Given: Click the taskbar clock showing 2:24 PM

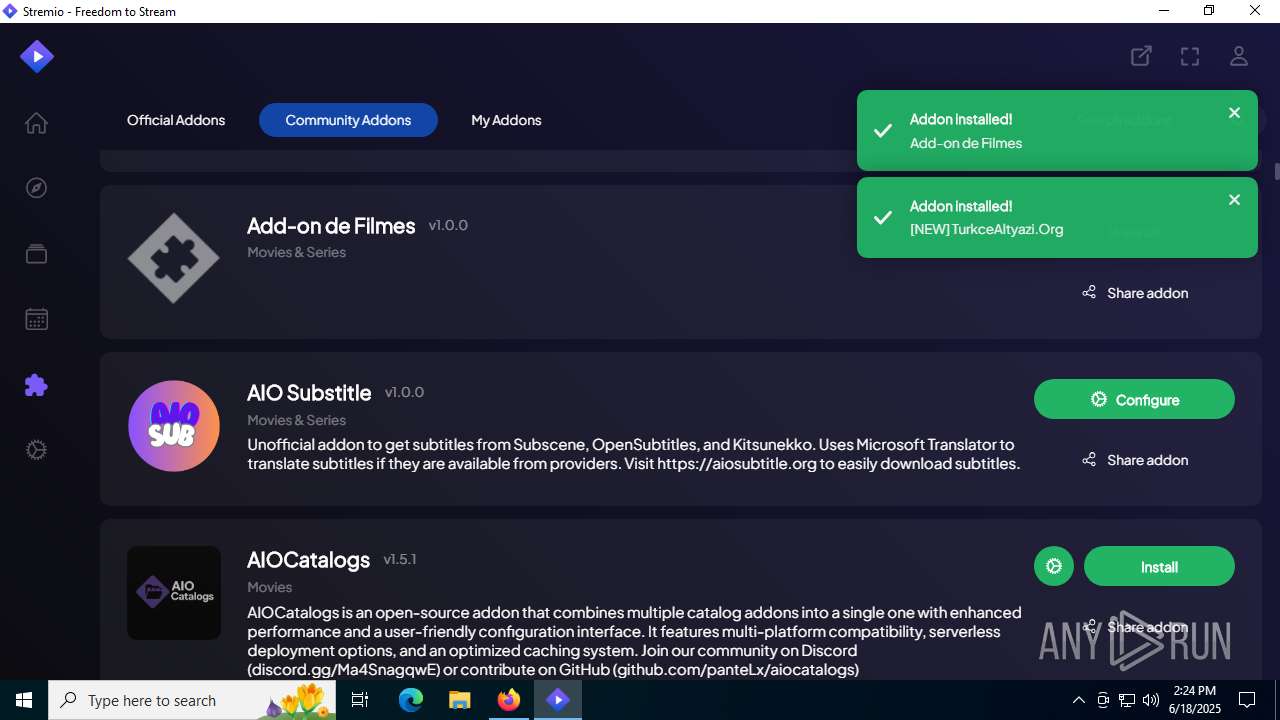Looking at the screenshot, I should point(1195,700).
